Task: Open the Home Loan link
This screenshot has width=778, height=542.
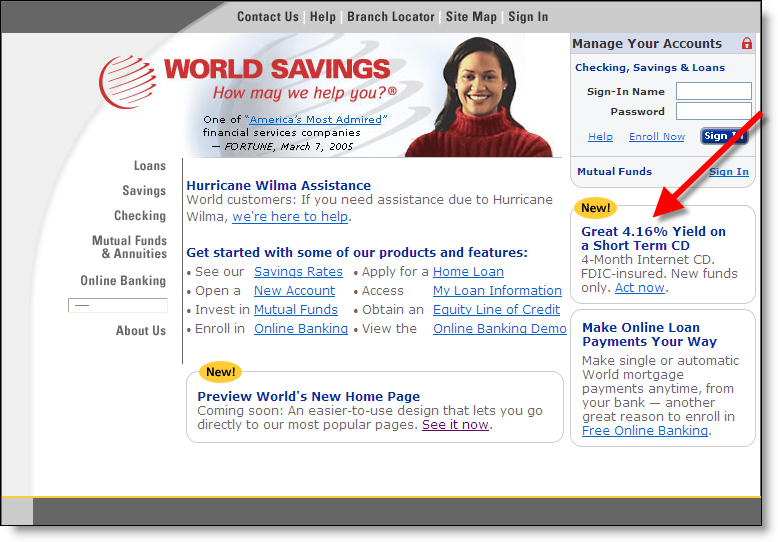Action: tap(468, 272)
